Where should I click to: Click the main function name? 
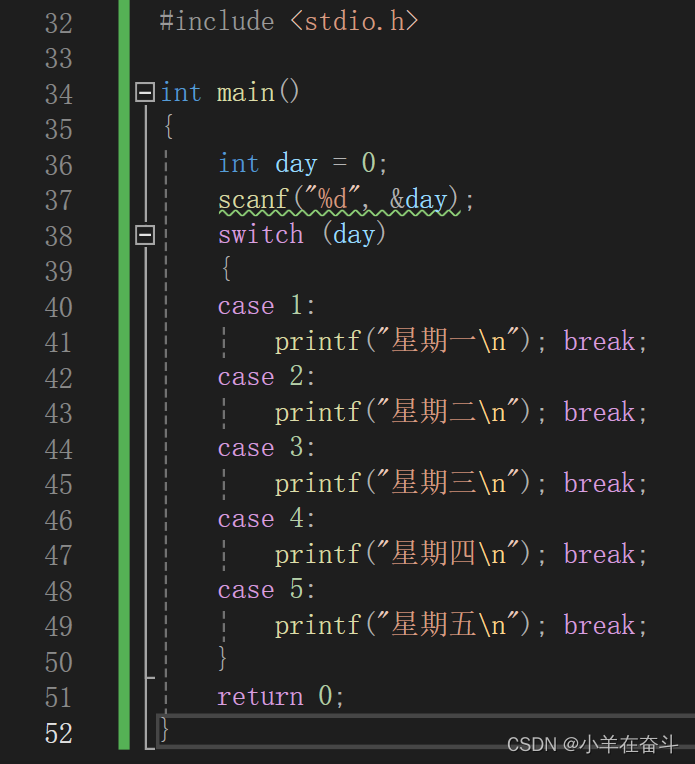[x=246, y=93]
